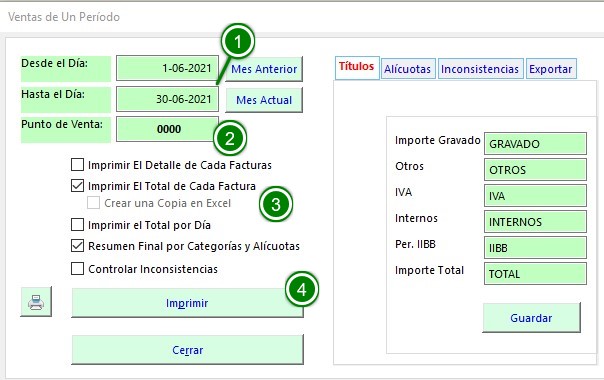Check Controlar Inconsistencias option
604x380 pixels.
77,269
